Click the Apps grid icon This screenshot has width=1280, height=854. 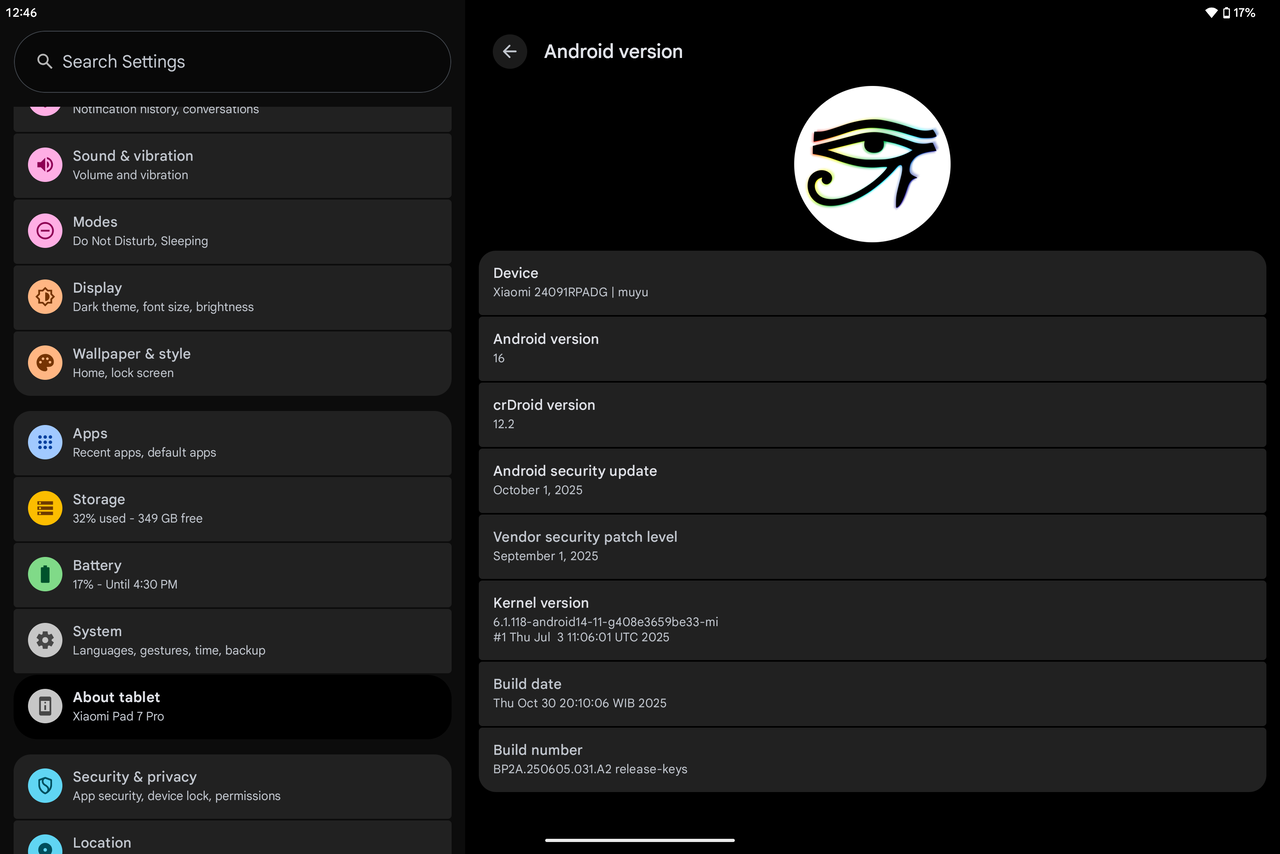pos(45,442)
